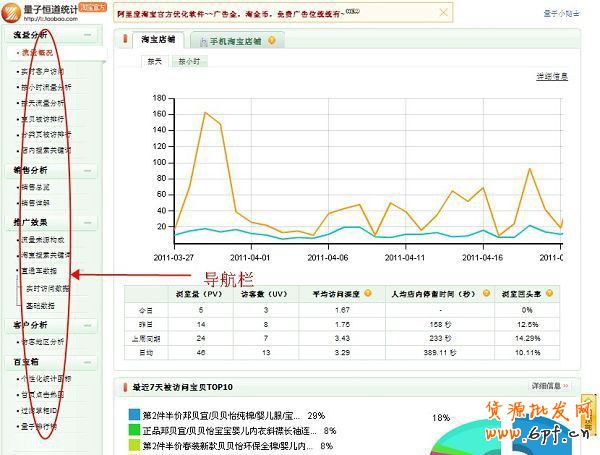Click icon left of 最近7天被访问宝贝TOP10 title
This screenshot has height=455, width=600.
(125, 386)
